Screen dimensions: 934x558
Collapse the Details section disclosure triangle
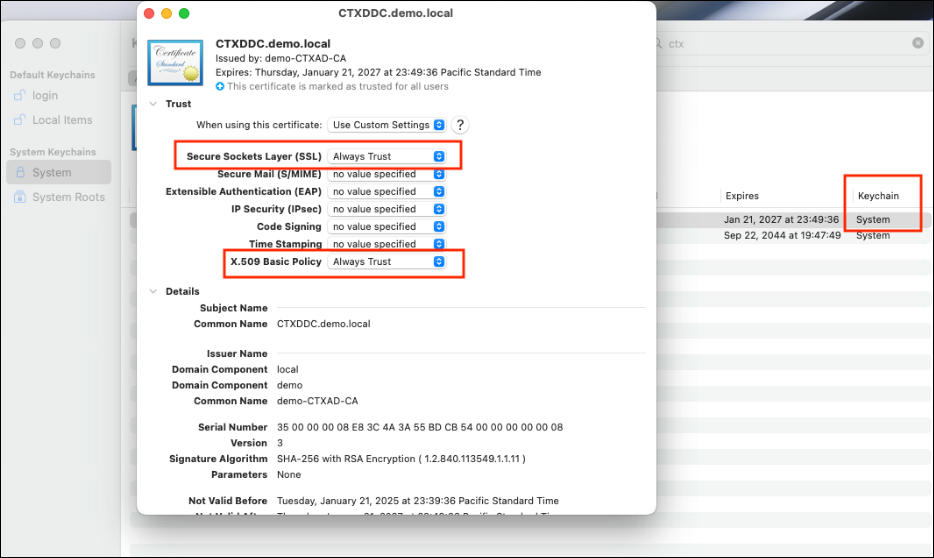[153, 291]
